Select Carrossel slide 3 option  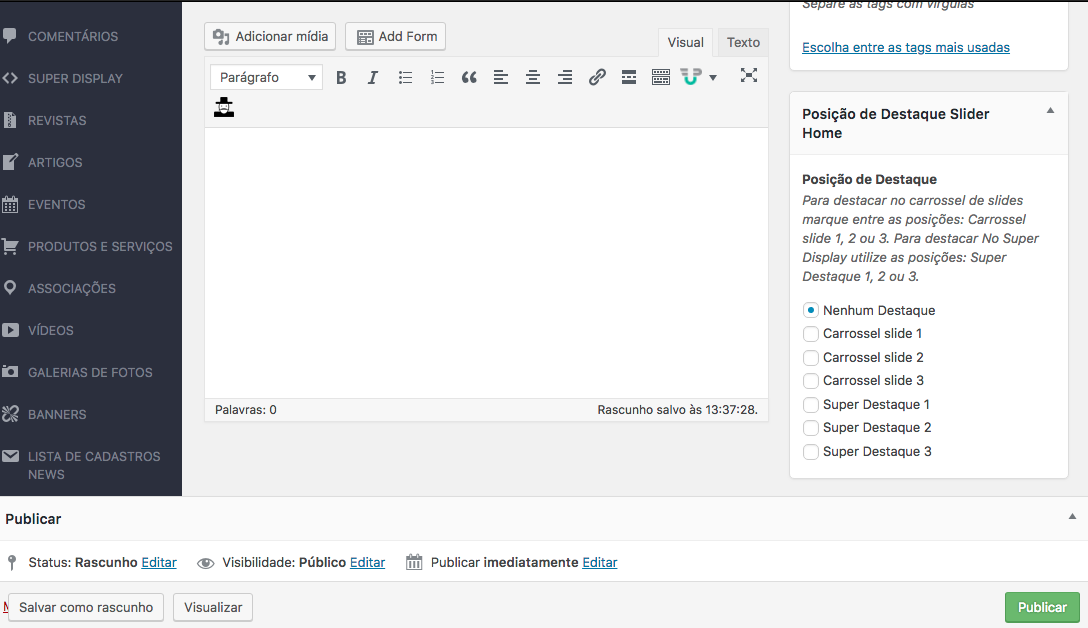[x=810, y=380]
